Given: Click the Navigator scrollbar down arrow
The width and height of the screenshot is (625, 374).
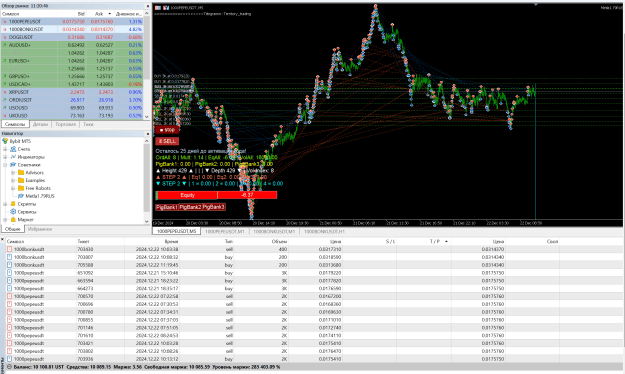Looking at the screenshot, I should coord(147,222).
